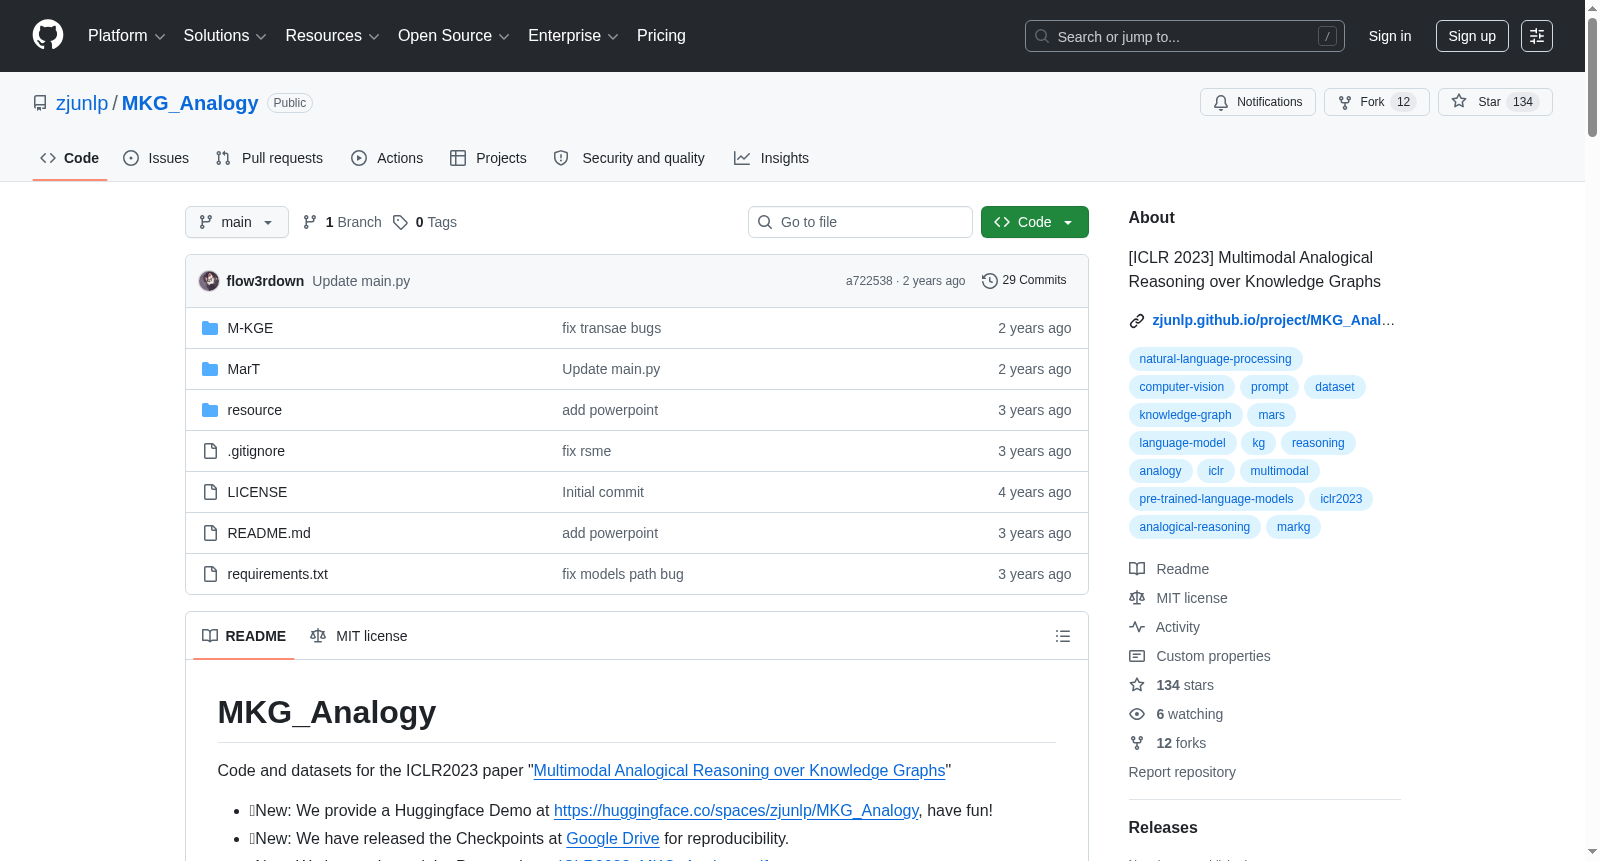Click the Activity pulse icon
The height and width of the screenshot is (861, 1600).
point(1137,627)
